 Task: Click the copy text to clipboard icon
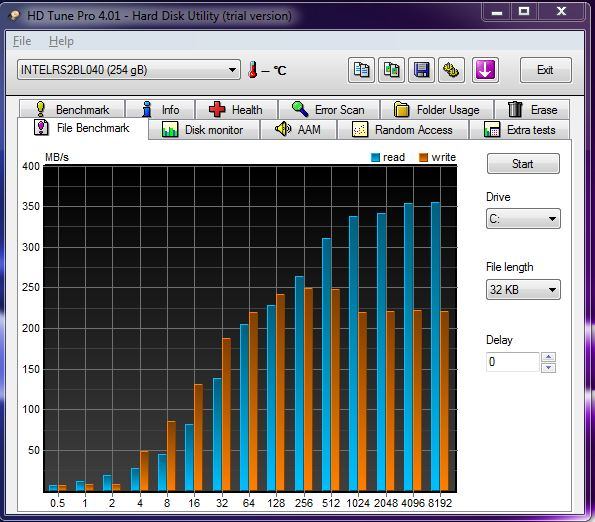(x=361, y=70)
